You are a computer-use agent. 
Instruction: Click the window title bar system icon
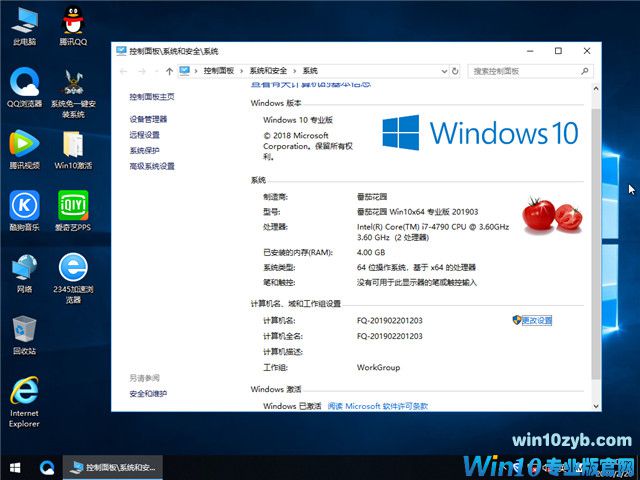(x=121, y=51)
